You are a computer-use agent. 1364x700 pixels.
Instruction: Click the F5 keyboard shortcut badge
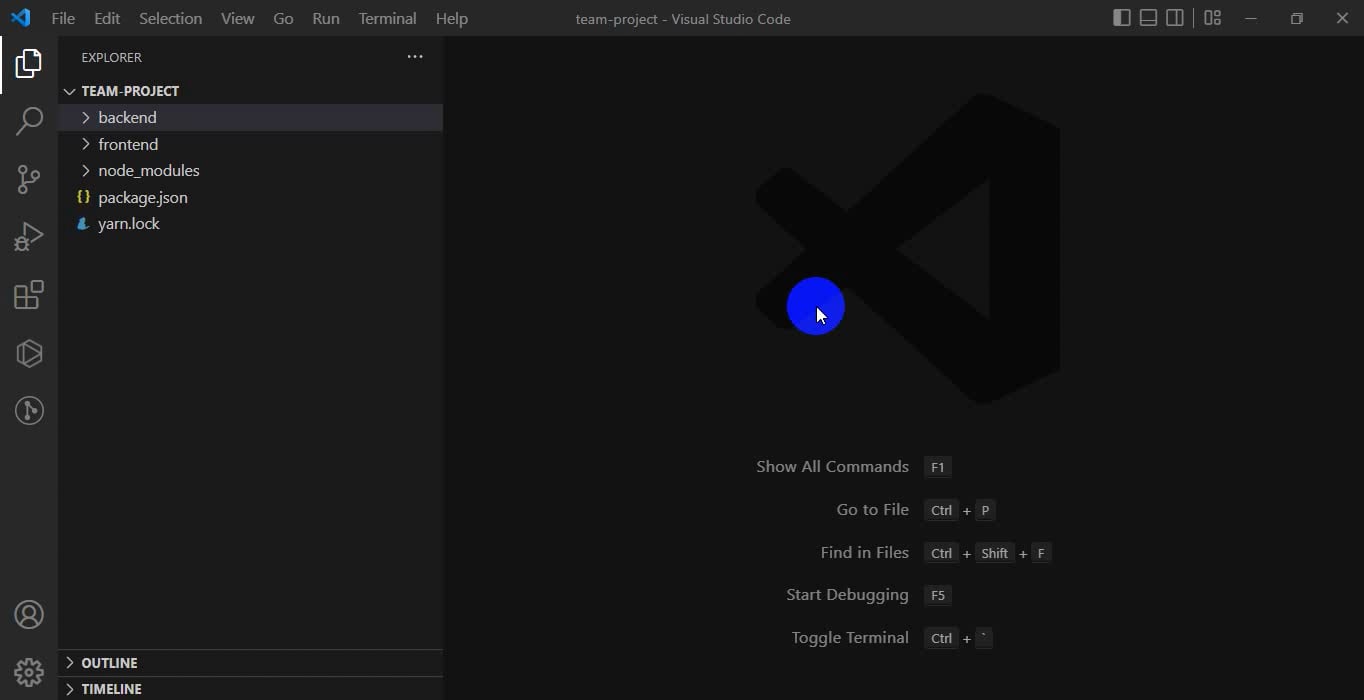[x=937, y=595]
